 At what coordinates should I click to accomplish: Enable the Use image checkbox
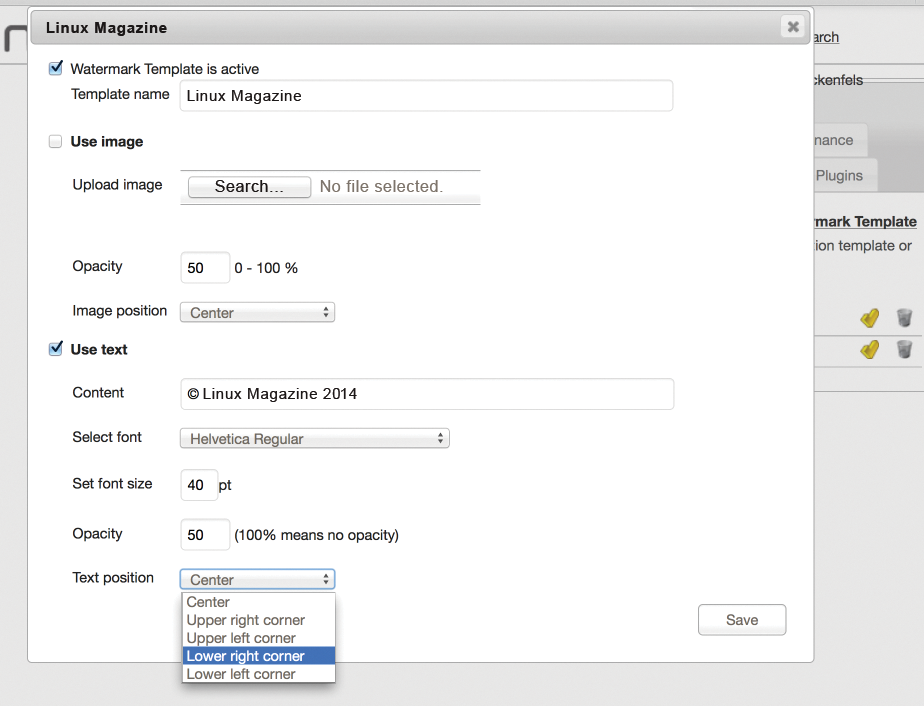click(55, 141)
